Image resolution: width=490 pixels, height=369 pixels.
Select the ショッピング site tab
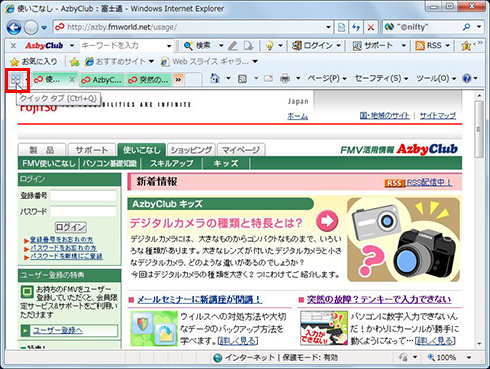(191, 150)
